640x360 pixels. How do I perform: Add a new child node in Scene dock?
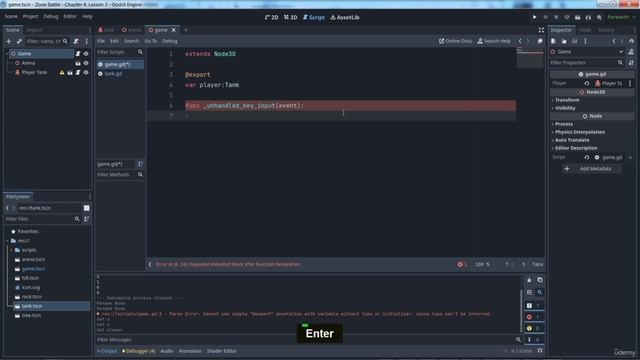[x=9, y=41]
